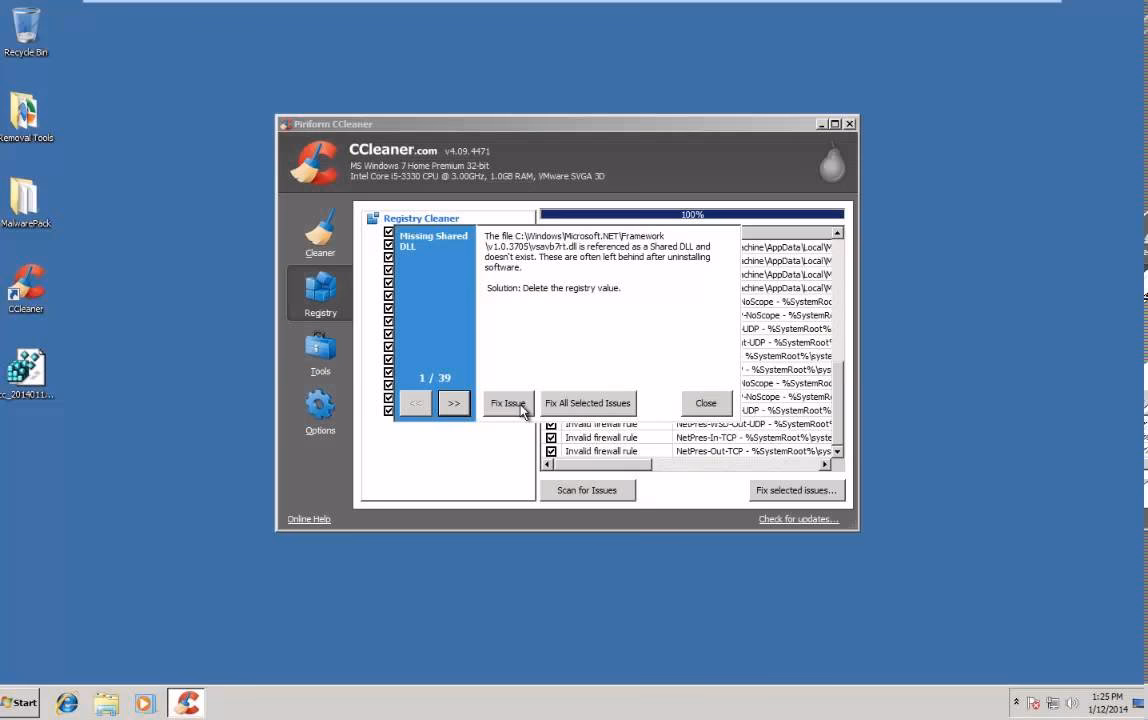The width and height of the screenshot is (1148, 720).
Task: Open Recycle Bin on the desktop
Action: (x=26, y=31)
